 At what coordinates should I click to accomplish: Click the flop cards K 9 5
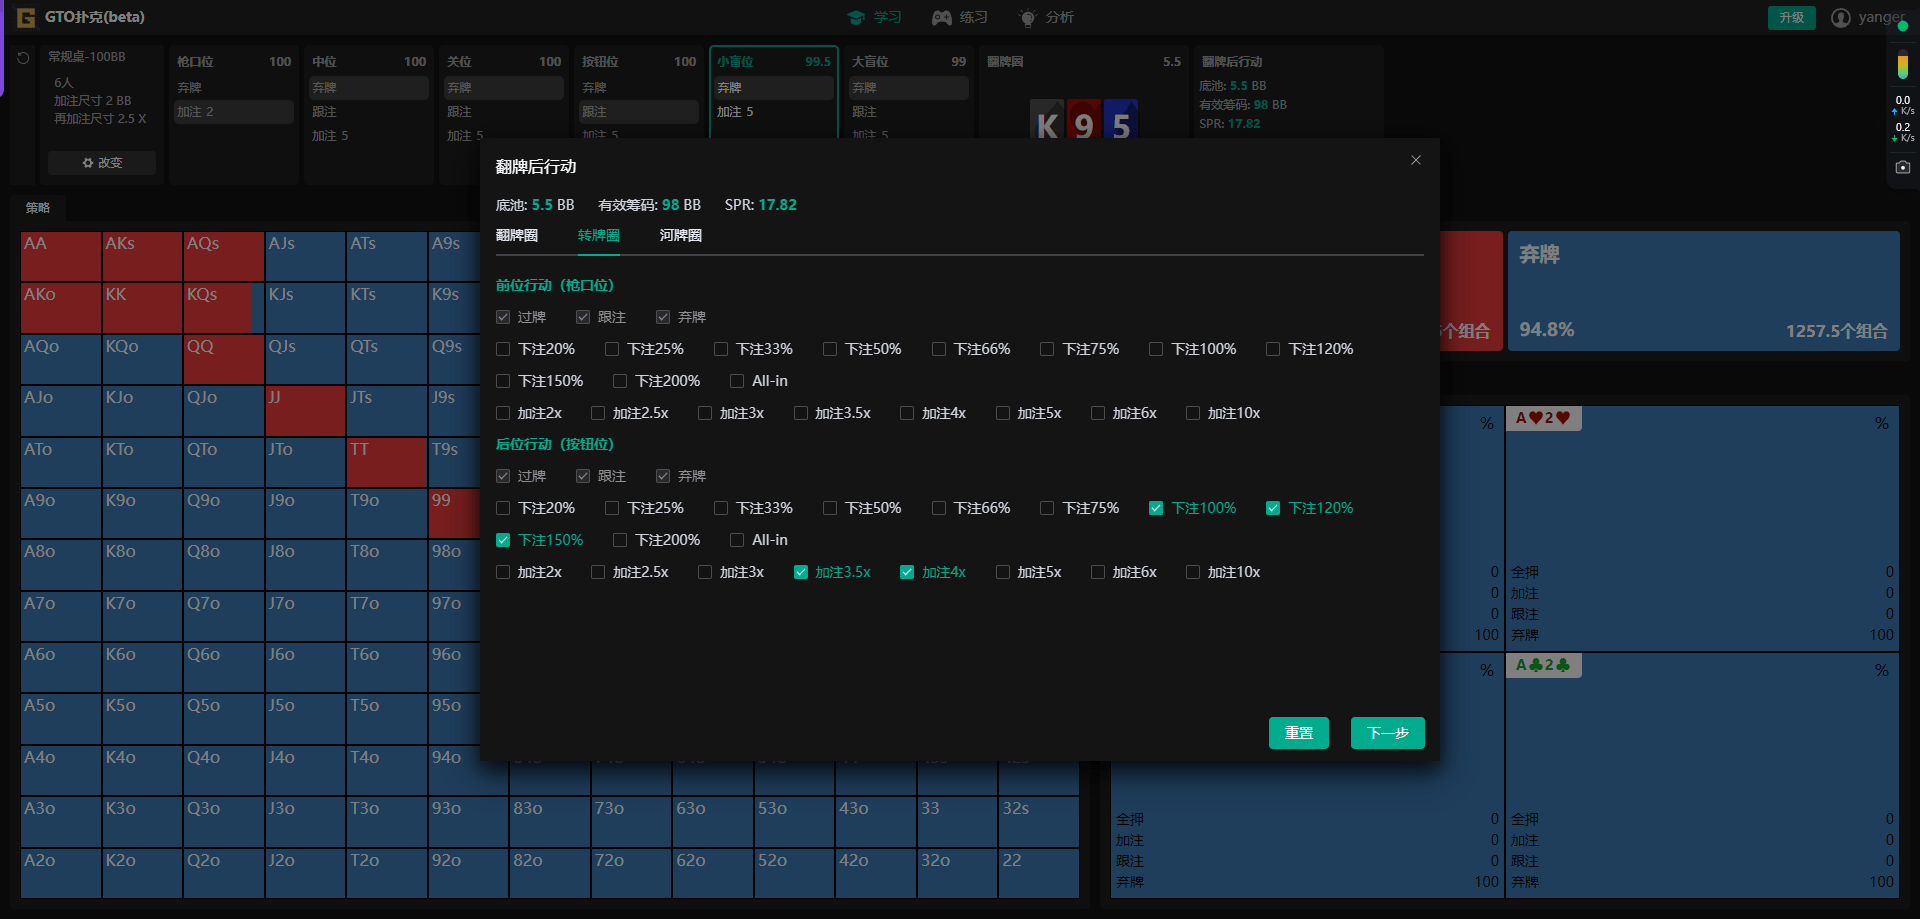[x=1084, y=120]
